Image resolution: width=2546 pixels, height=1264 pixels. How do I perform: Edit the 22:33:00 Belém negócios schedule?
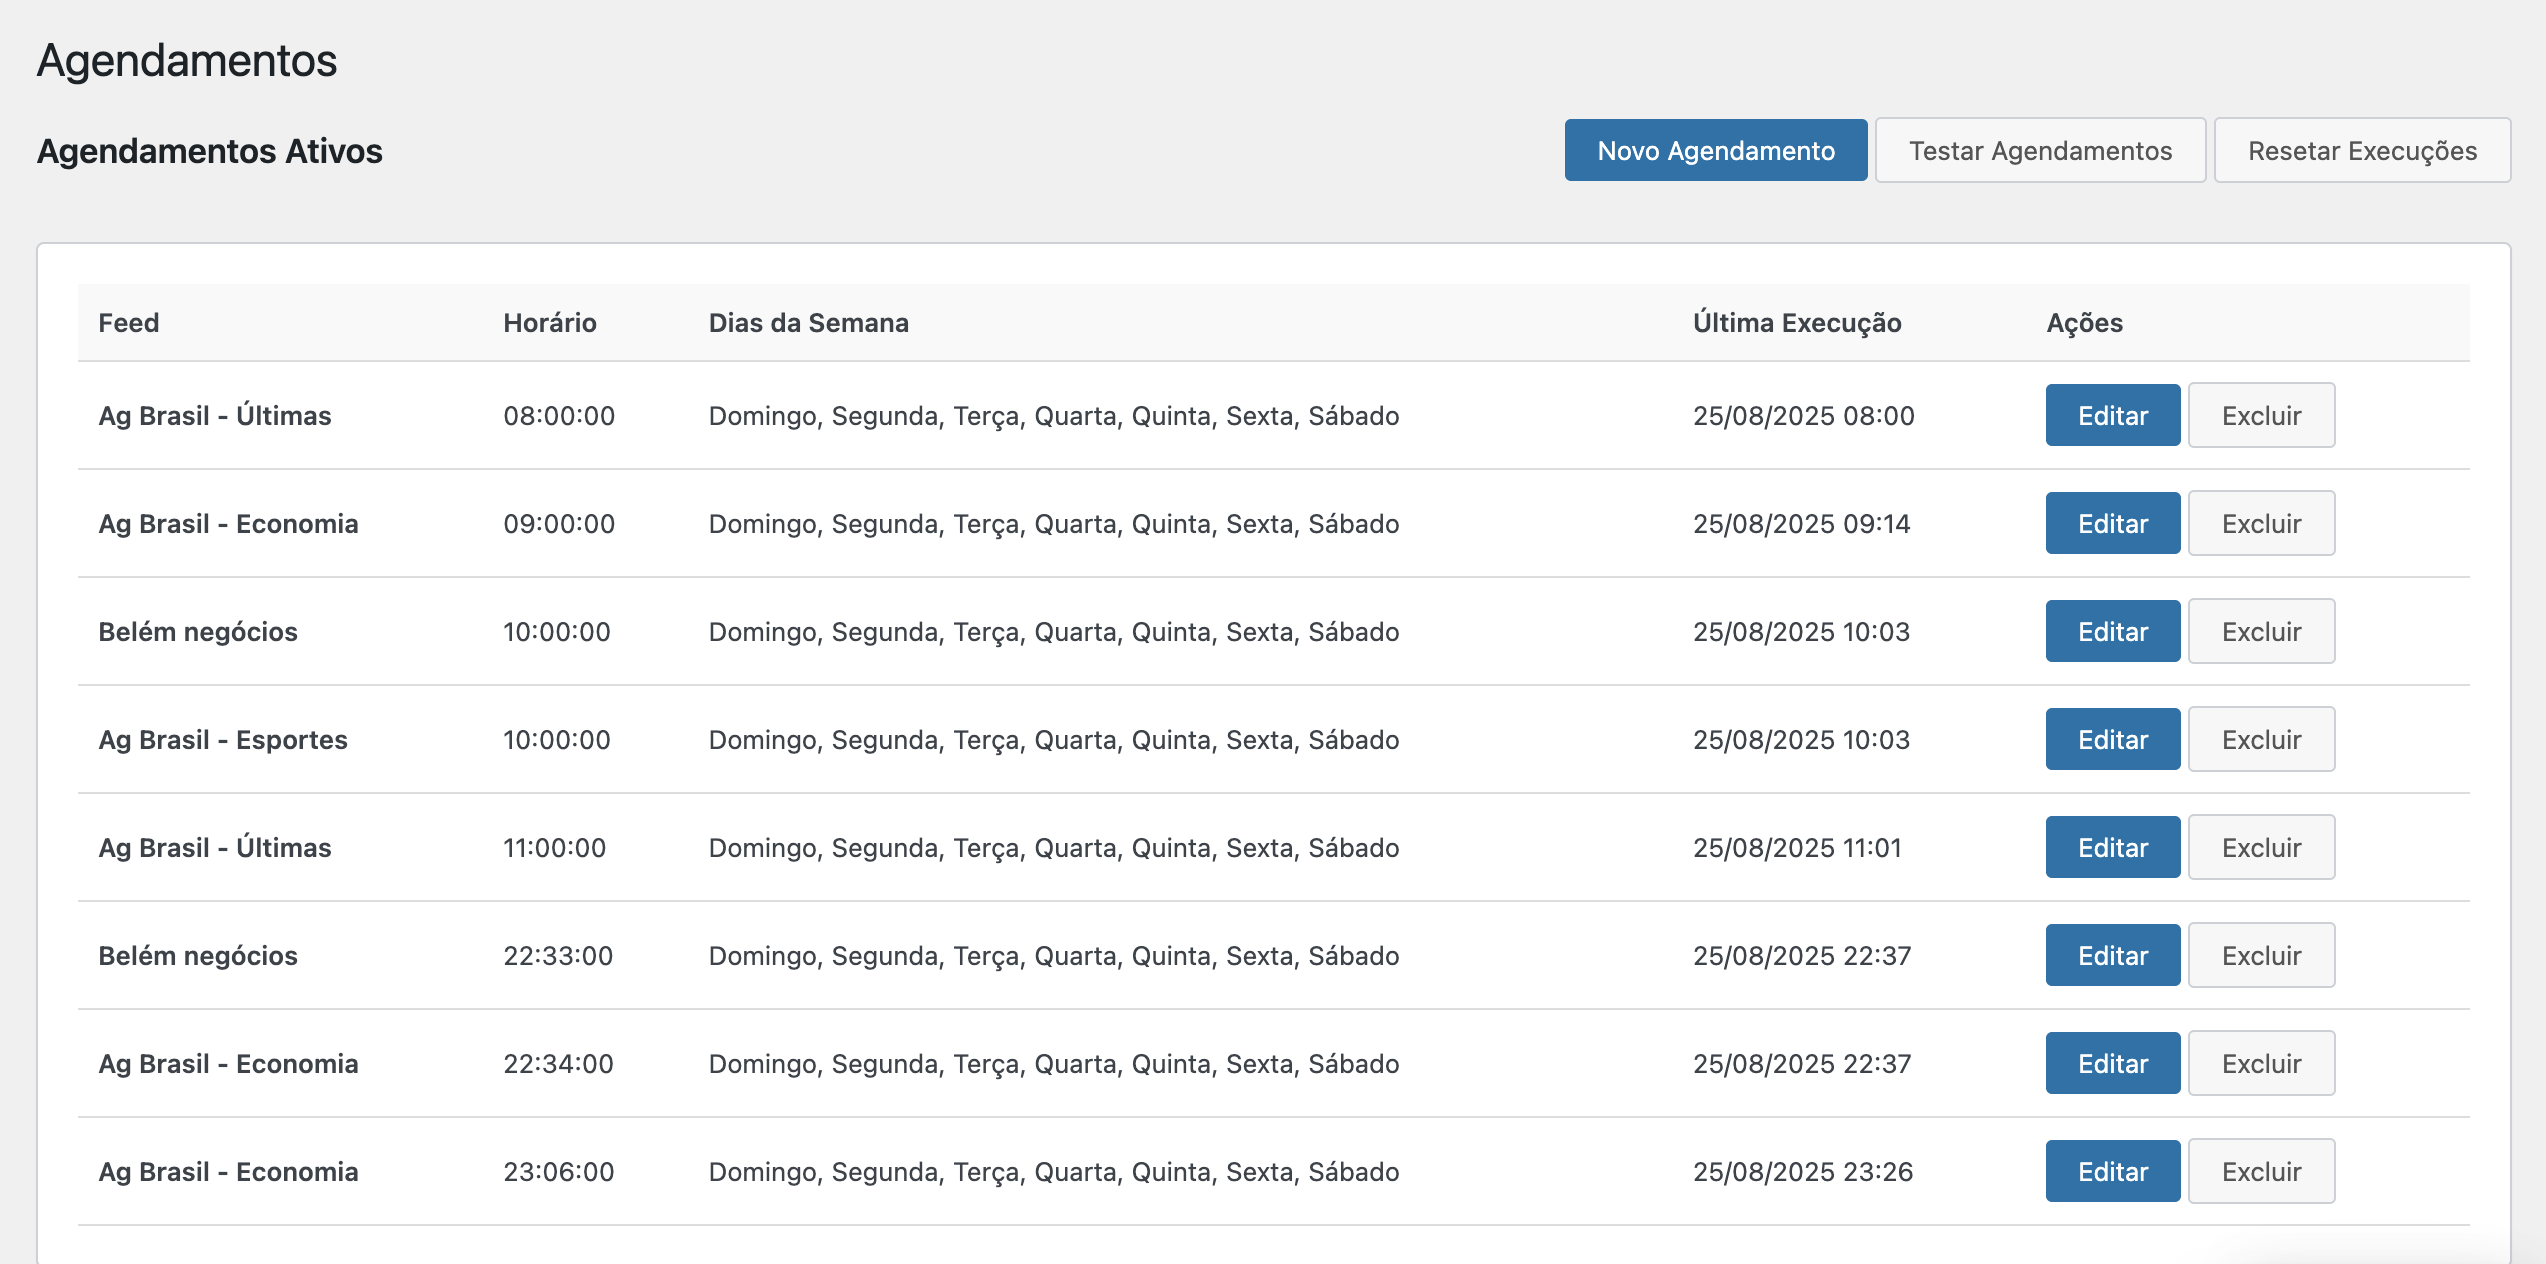[2113, 955]
